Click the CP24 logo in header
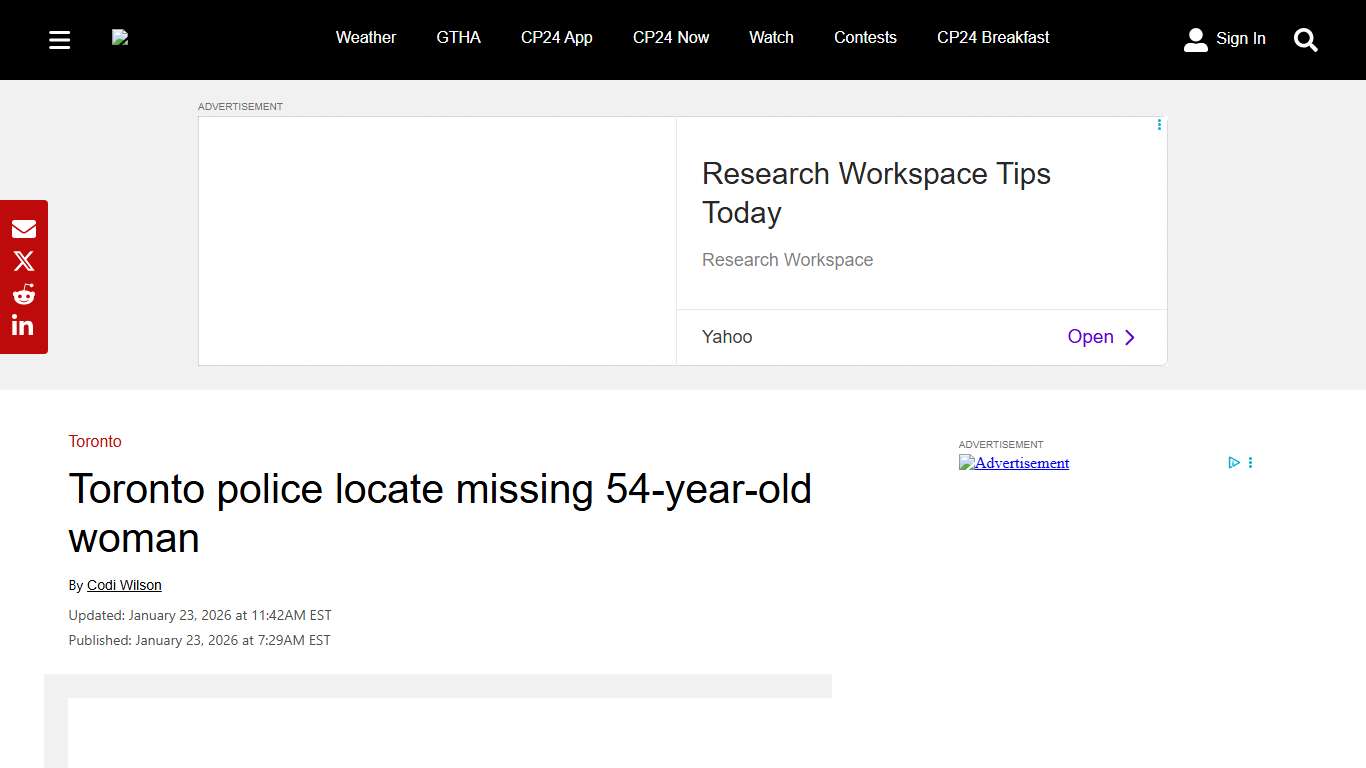This screenshot has width=1366, height=768. (x=120, y=38)
